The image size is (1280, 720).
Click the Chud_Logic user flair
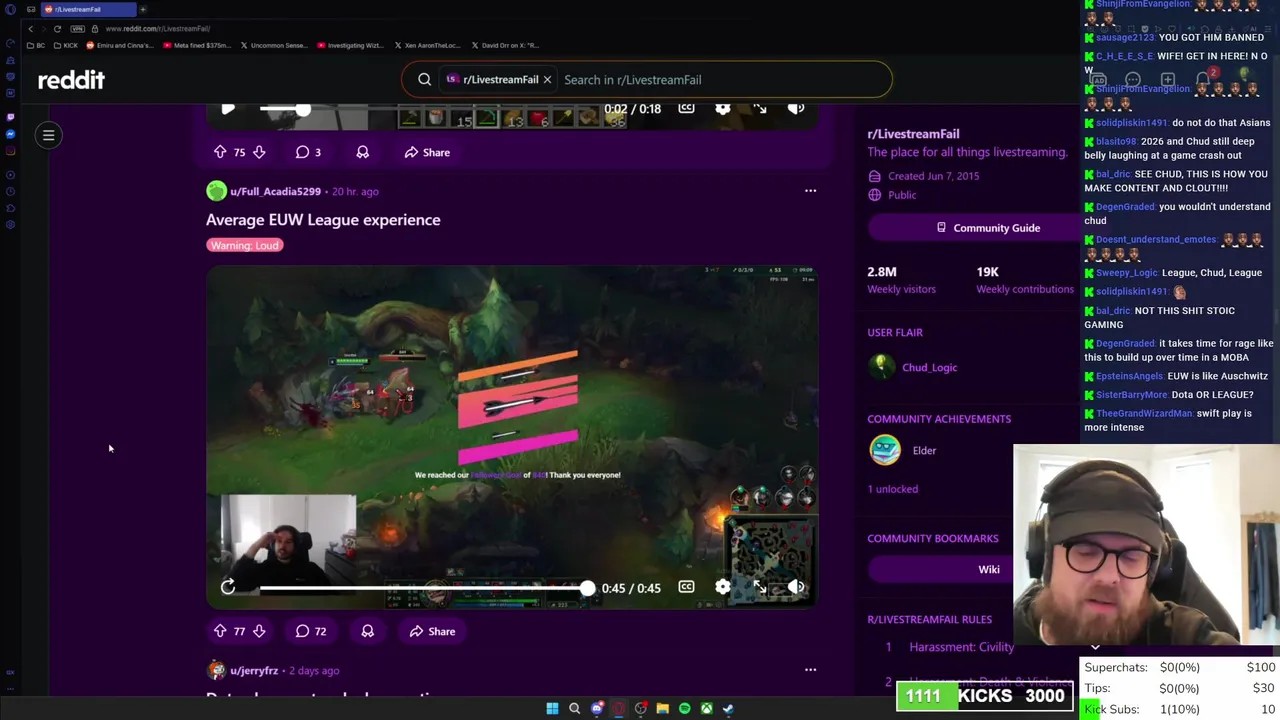[930, 367]
